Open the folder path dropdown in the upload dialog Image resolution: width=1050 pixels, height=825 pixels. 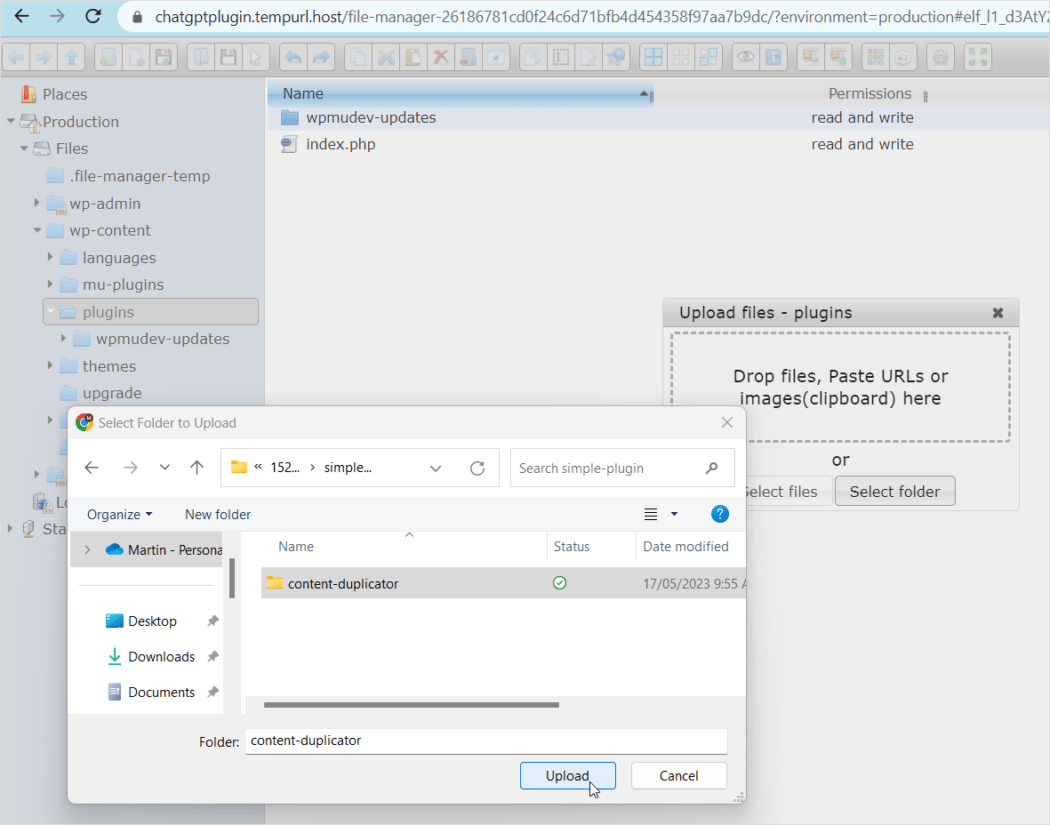click(435, 467)
